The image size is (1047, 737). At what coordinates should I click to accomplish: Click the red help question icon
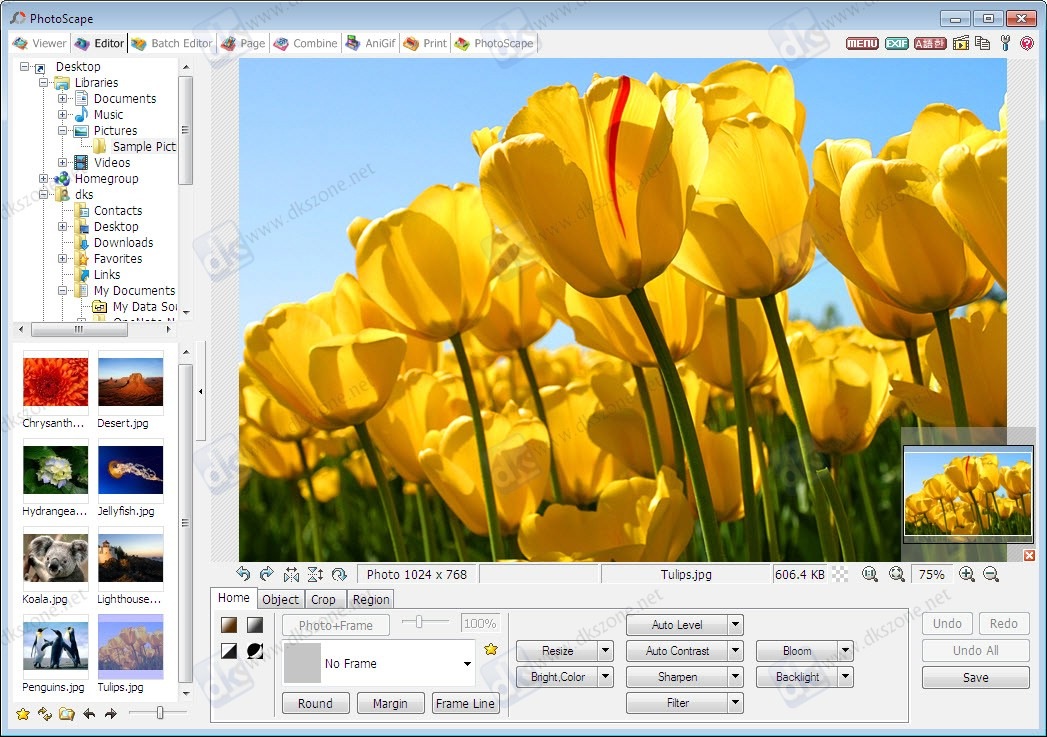[1027, 43]
